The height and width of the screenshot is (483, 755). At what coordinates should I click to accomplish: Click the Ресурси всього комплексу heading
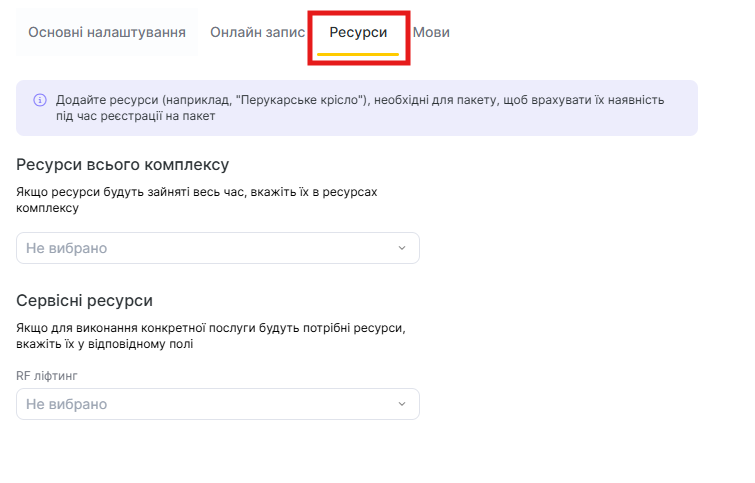123,164
